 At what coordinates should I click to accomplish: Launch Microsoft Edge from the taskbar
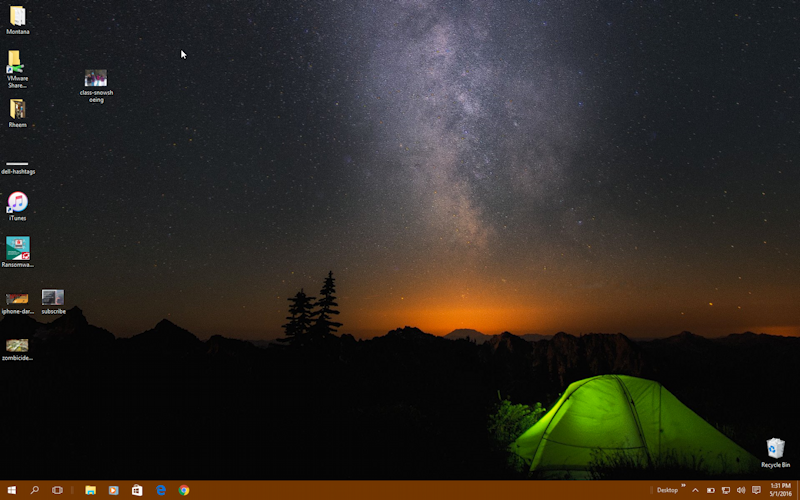click(161, 490)
